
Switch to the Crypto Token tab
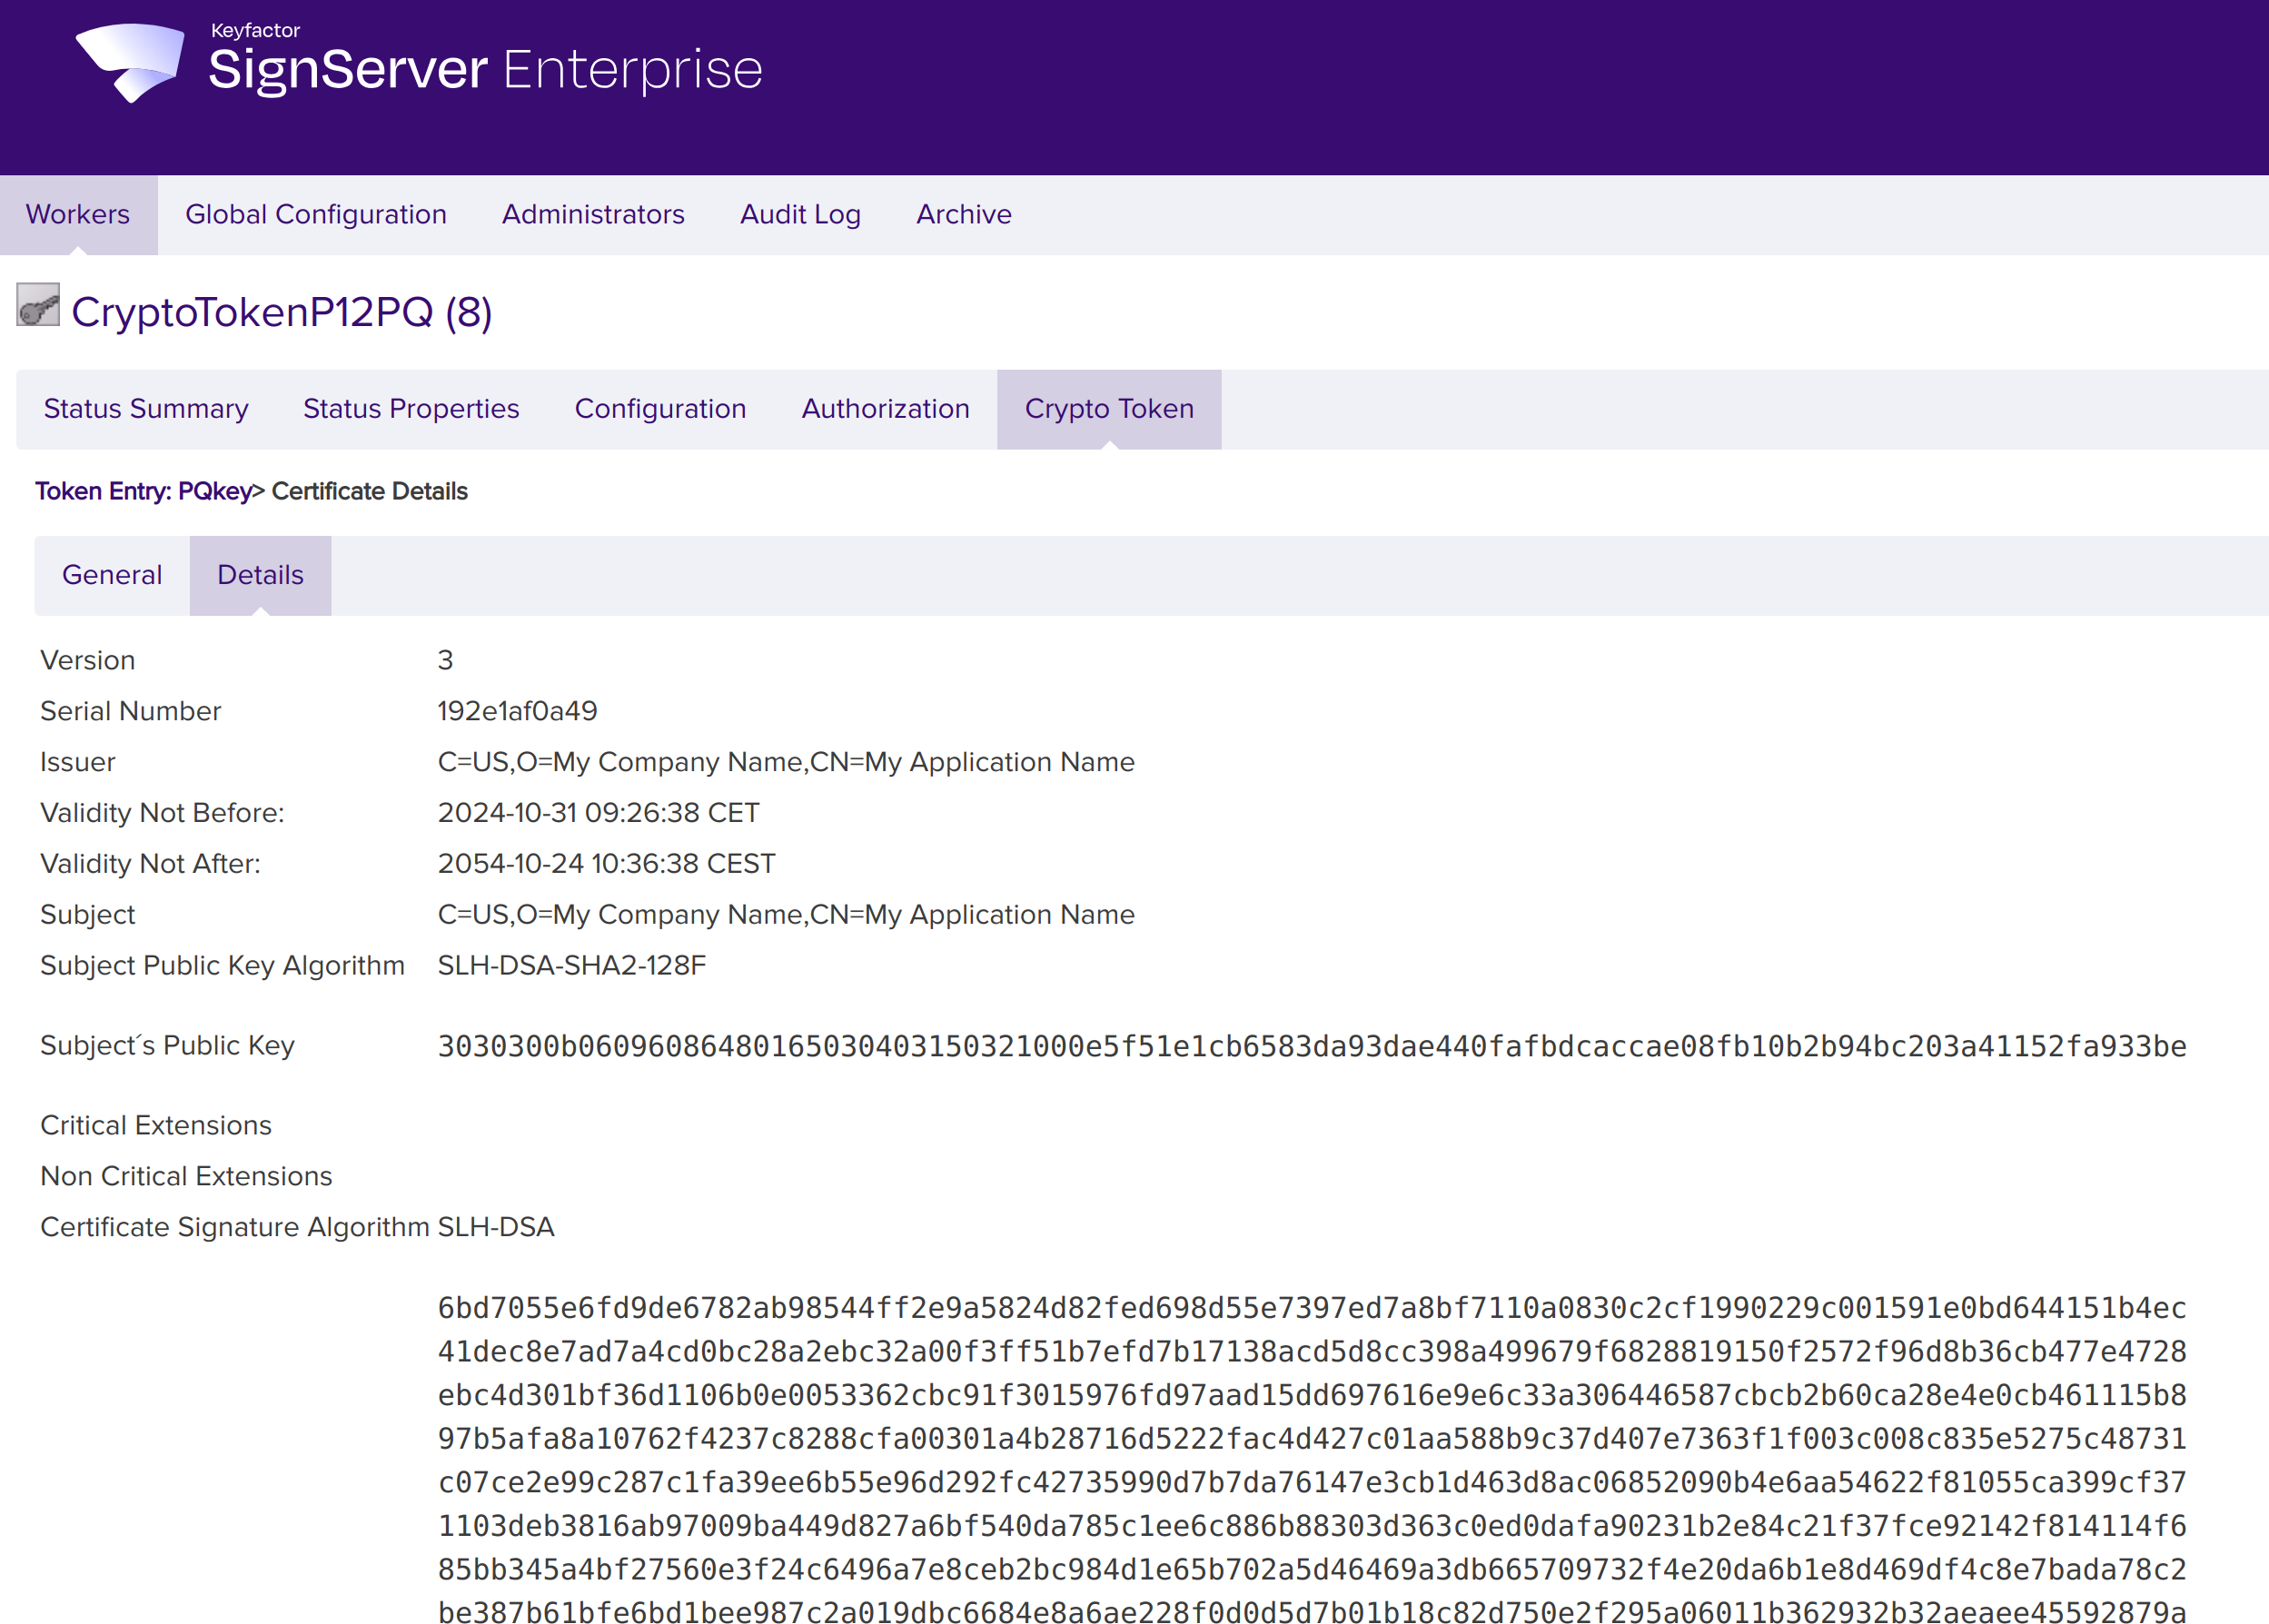1109,408
